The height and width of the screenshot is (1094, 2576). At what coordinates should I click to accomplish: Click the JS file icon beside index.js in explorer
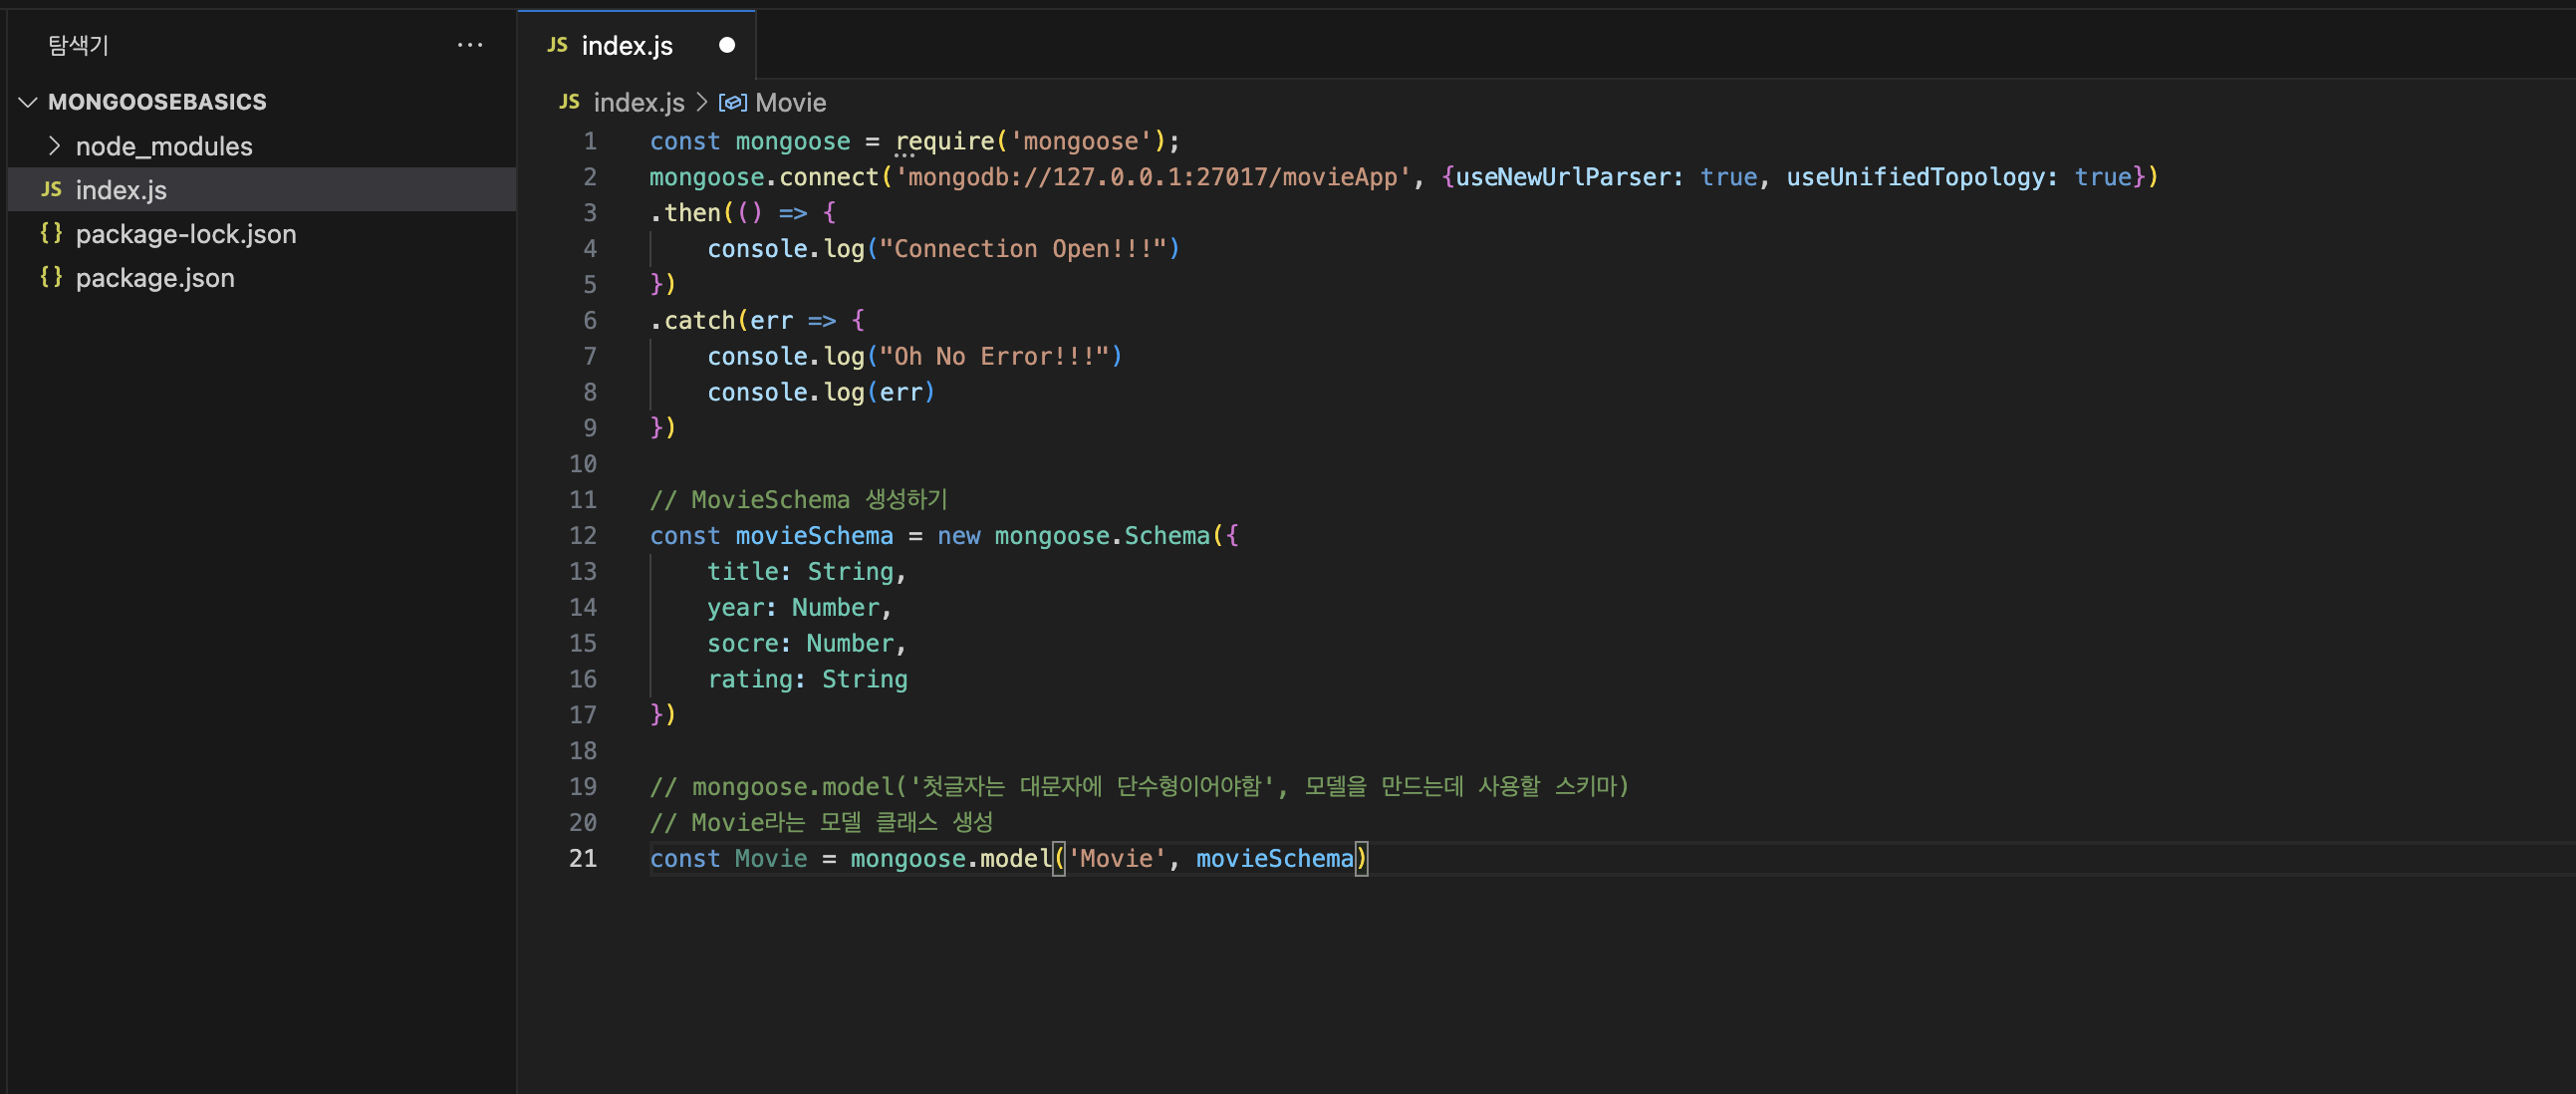pos(52,189)
